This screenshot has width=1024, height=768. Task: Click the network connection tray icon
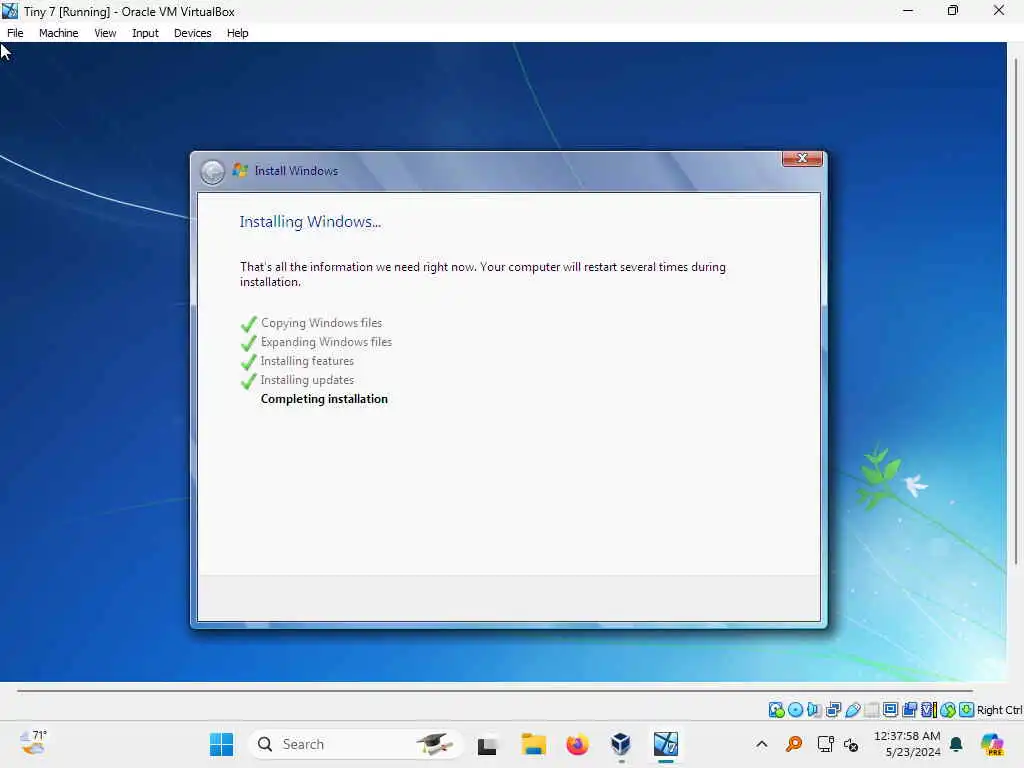pyautogui.click(x=825, y=744)
